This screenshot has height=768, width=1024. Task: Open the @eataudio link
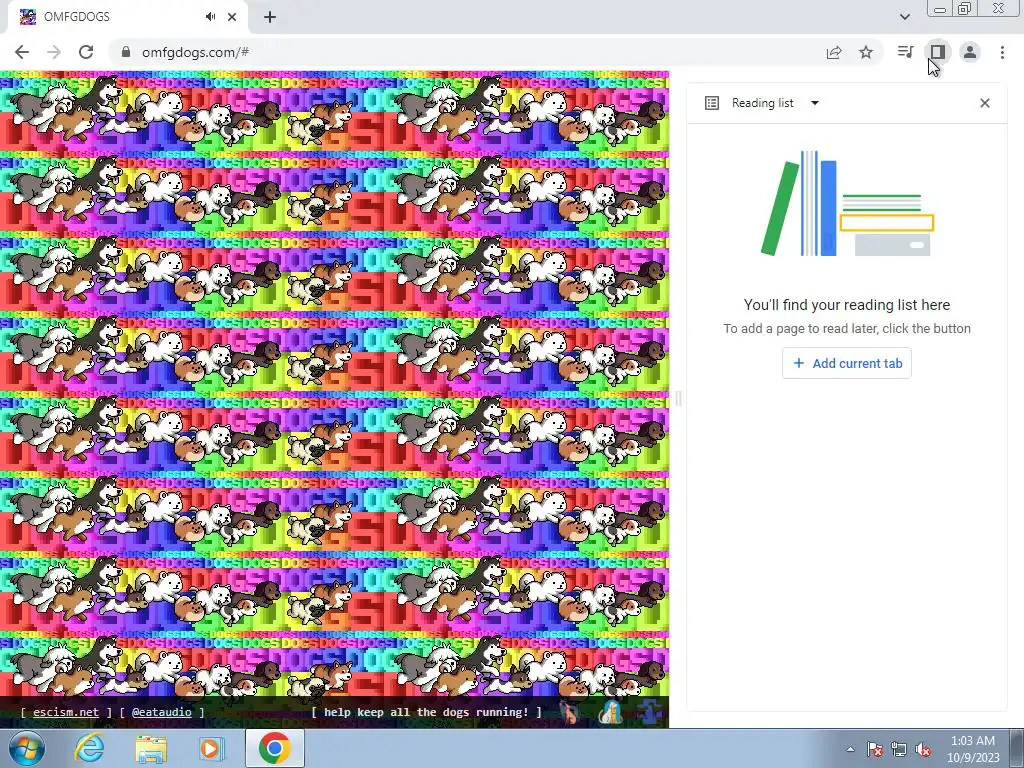pos(161,712)
